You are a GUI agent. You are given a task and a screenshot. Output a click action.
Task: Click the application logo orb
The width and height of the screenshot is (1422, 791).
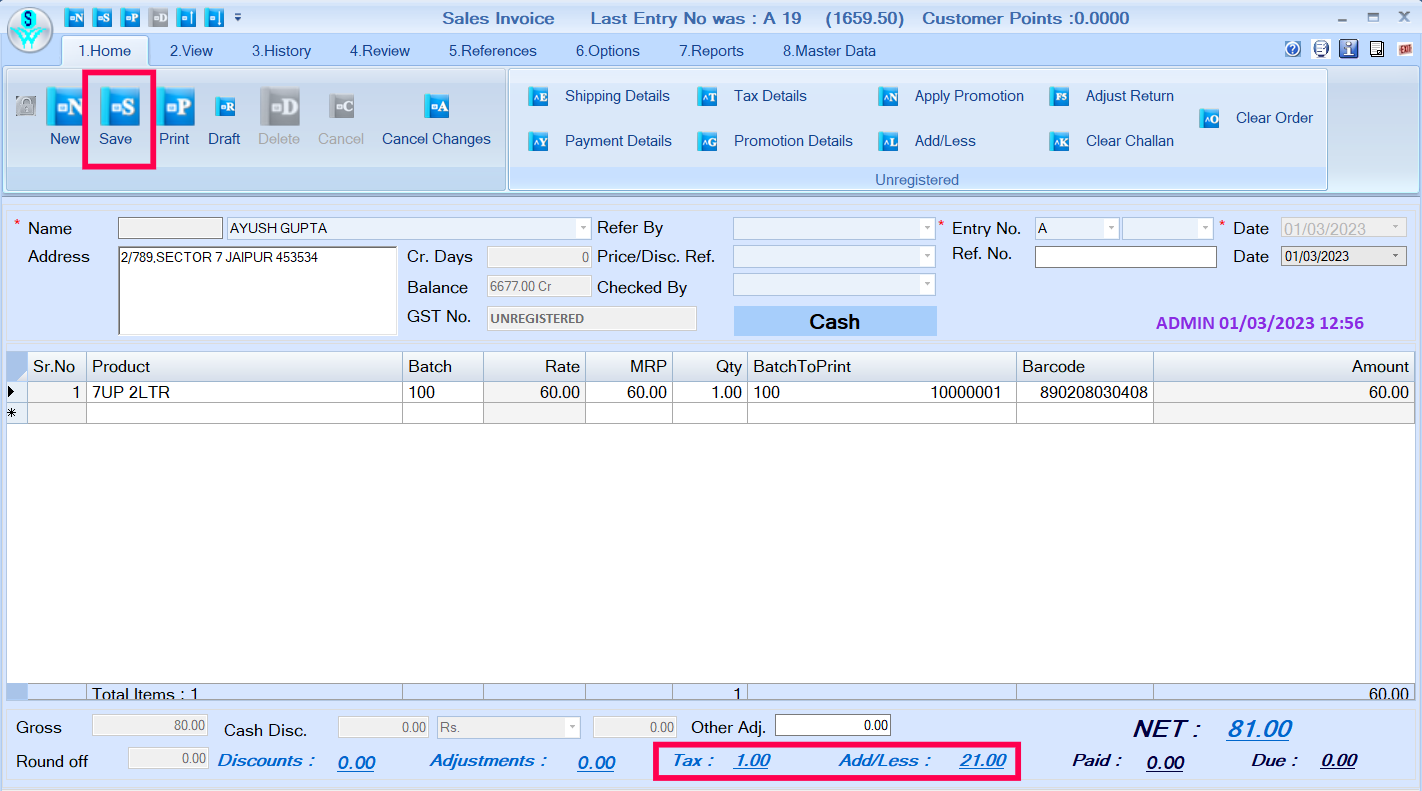click(30, 28)
